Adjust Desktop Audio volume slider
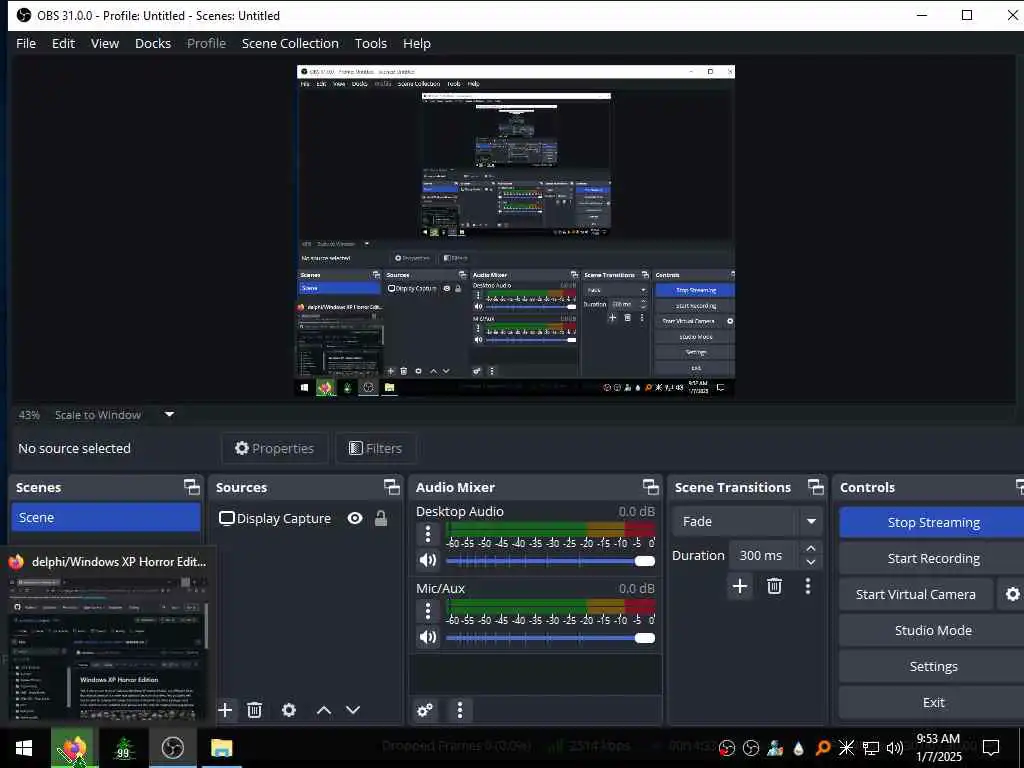This screenshot has width=1024, height=768. (550, 561)
